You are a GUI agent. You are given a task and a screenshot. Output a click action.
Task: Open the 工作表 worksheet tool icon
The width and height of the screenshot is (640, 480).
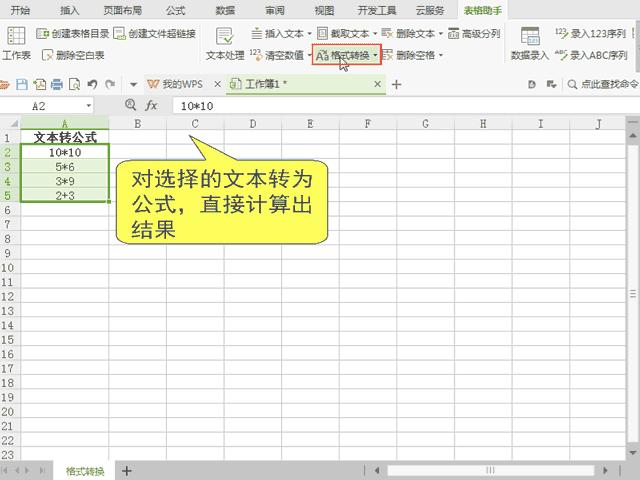pyautogui.click(x=16, y=36)
